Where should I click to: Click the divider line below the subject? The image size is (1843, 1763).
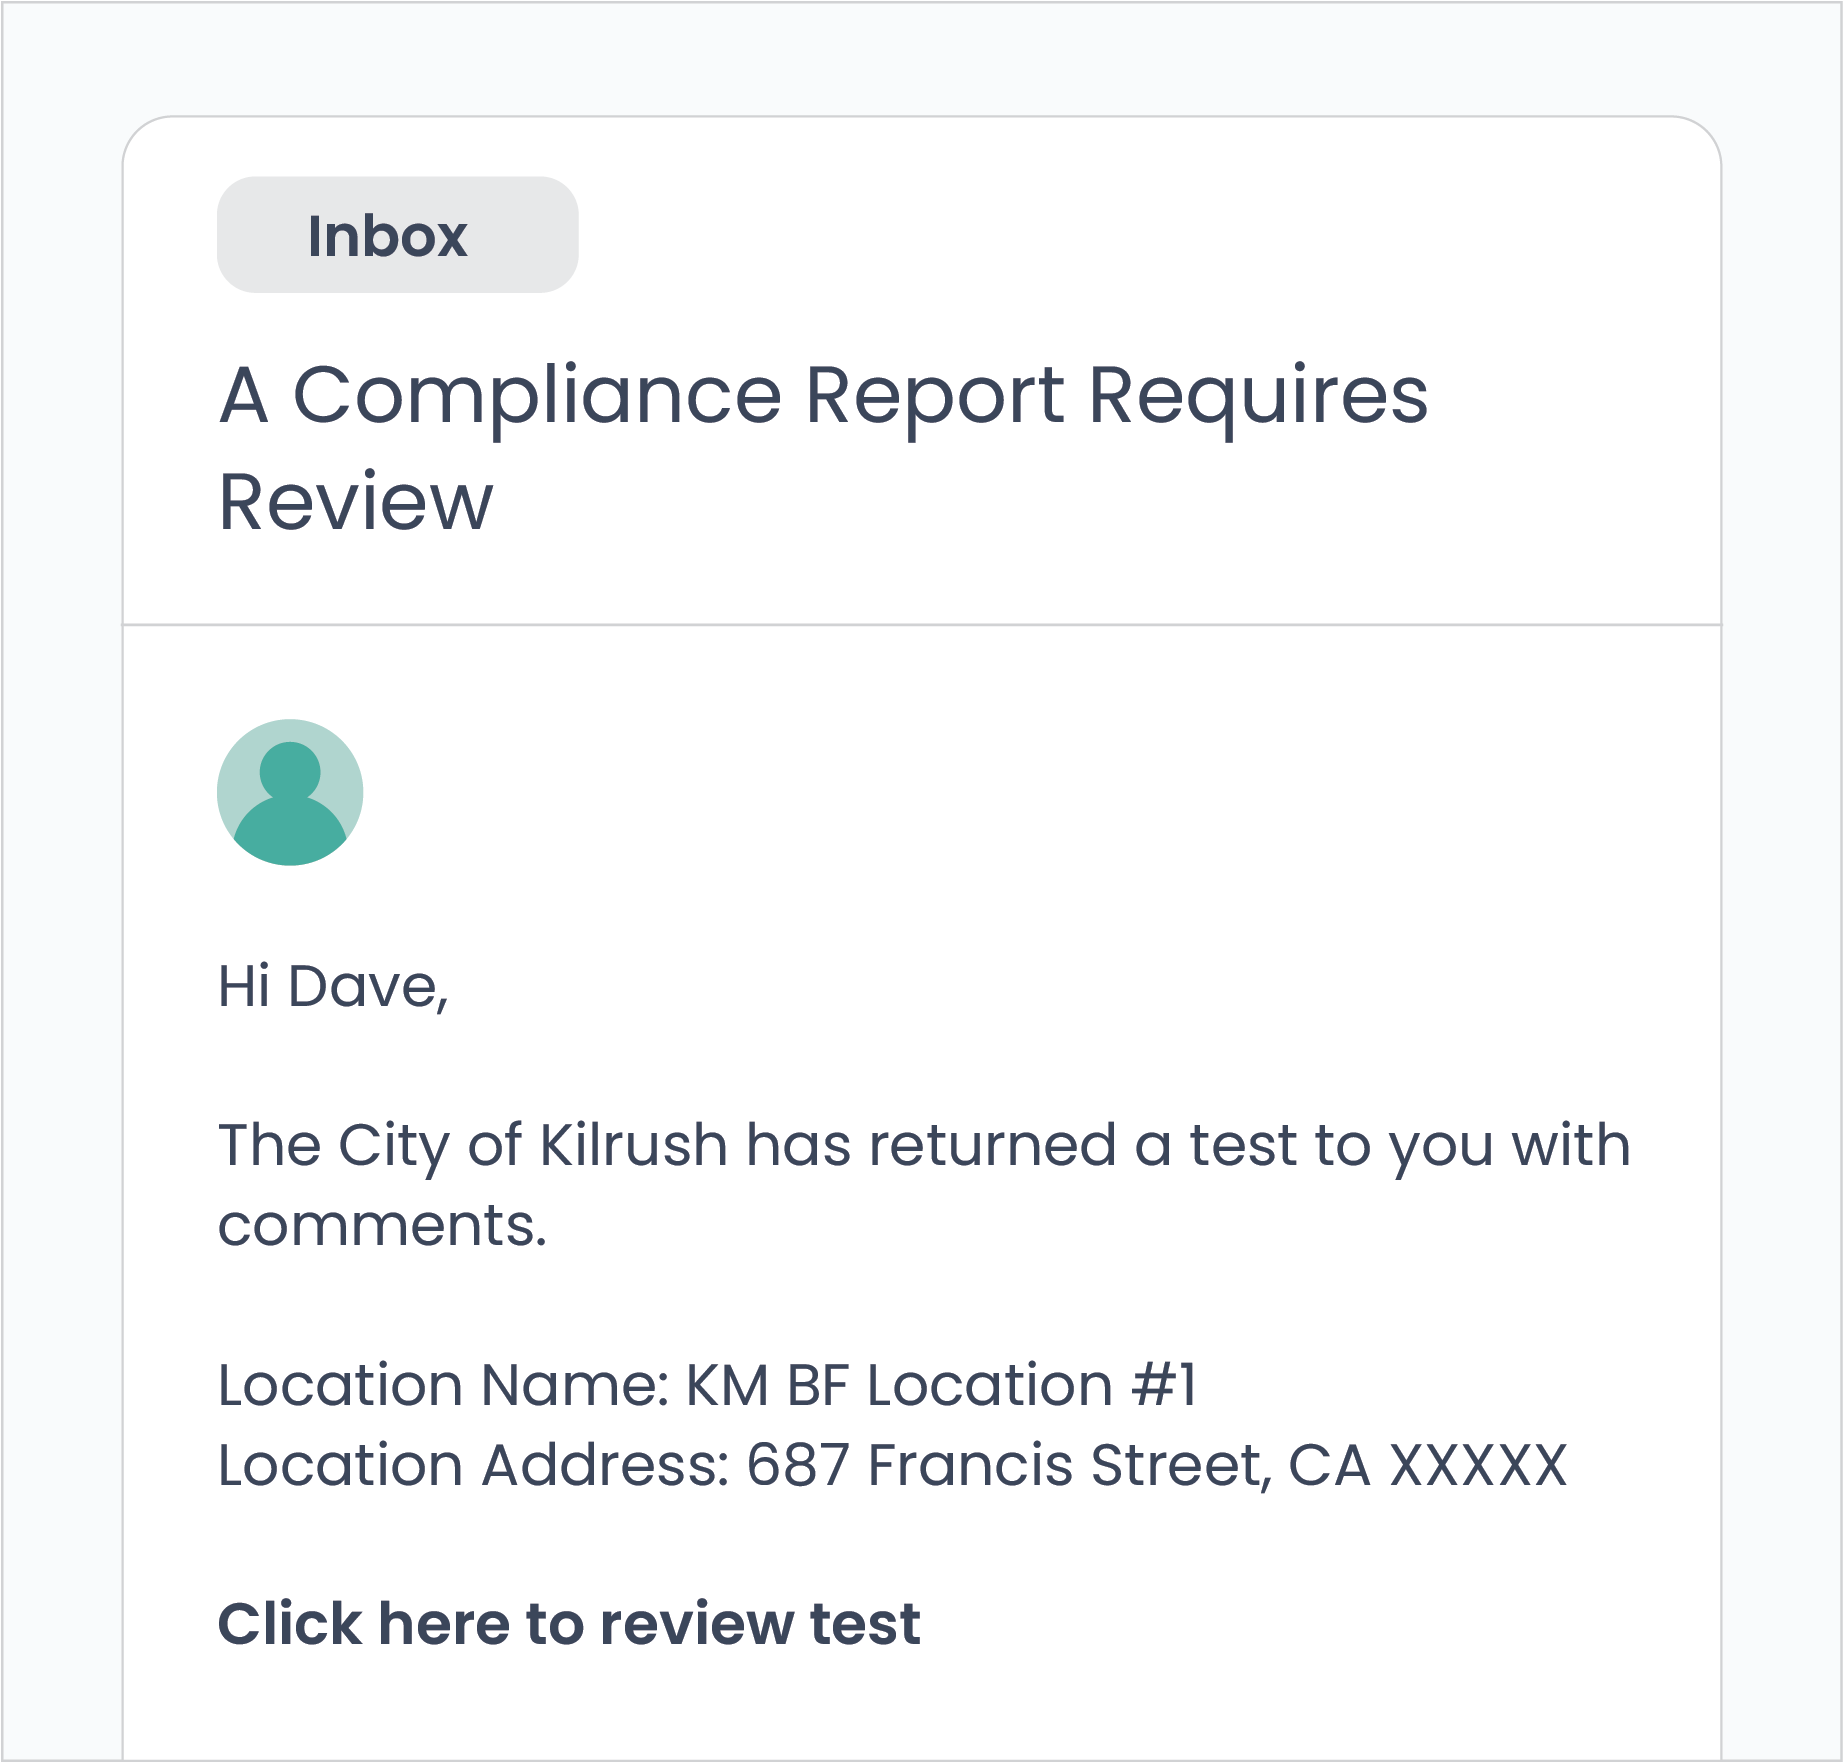[922, 625]
